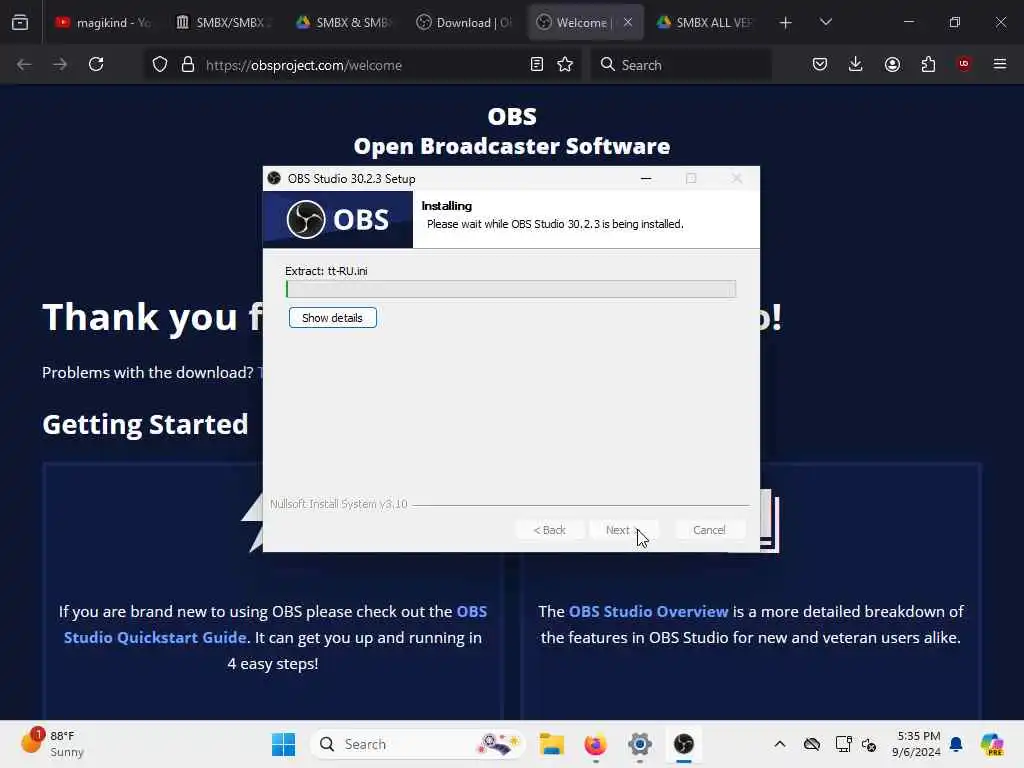Screen dimensions: 1024x768
Task: Click the taskbar Search box
Action: point(418,744)
